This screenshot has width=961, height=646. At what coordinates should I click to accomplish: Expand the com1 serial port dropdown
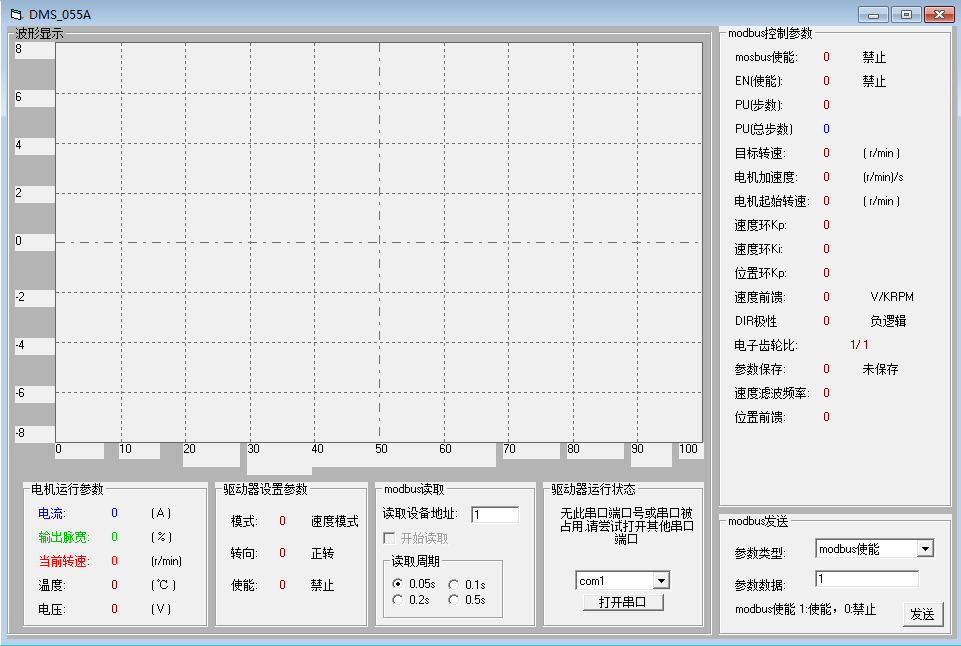point(661,581)
